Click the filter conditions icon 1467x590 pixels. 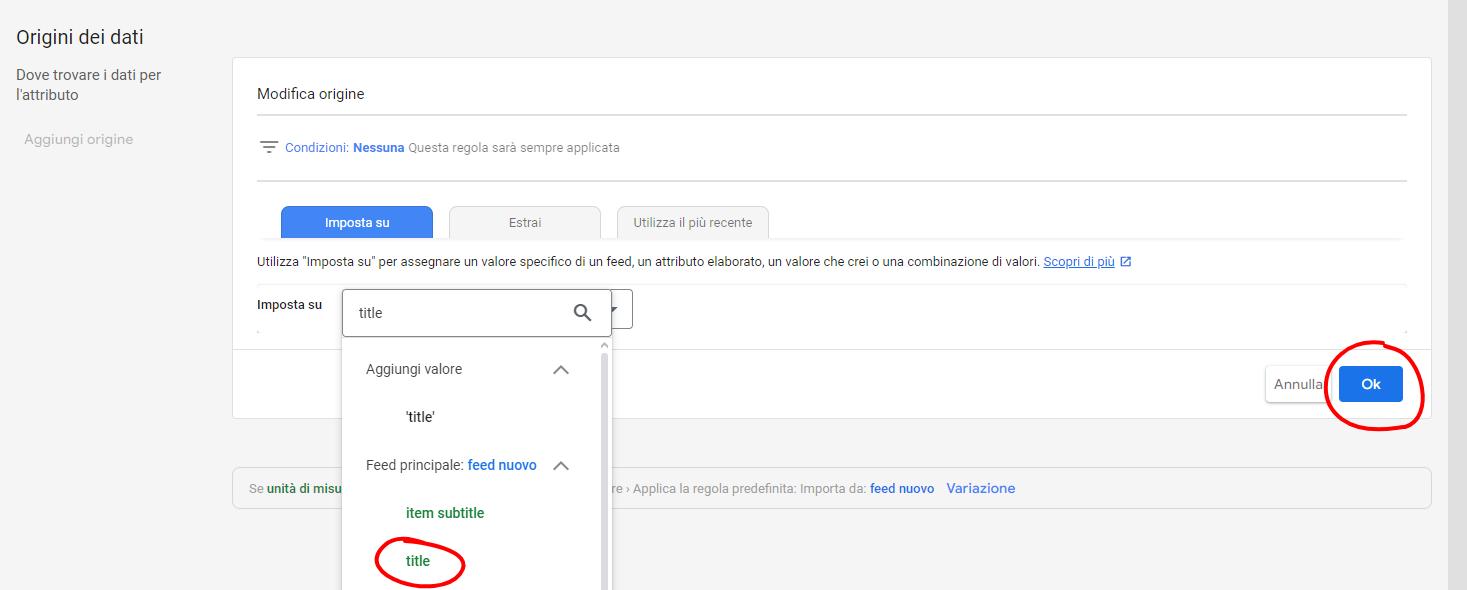coord(268,147)
